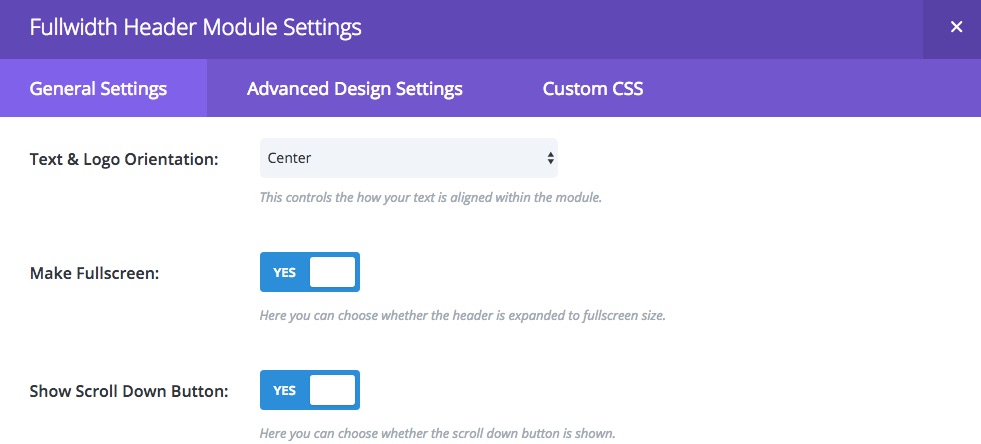This screenshot has height=444, width=981.
Task: Click the Show Scroll Down Button label
Action: coord(129,391)
